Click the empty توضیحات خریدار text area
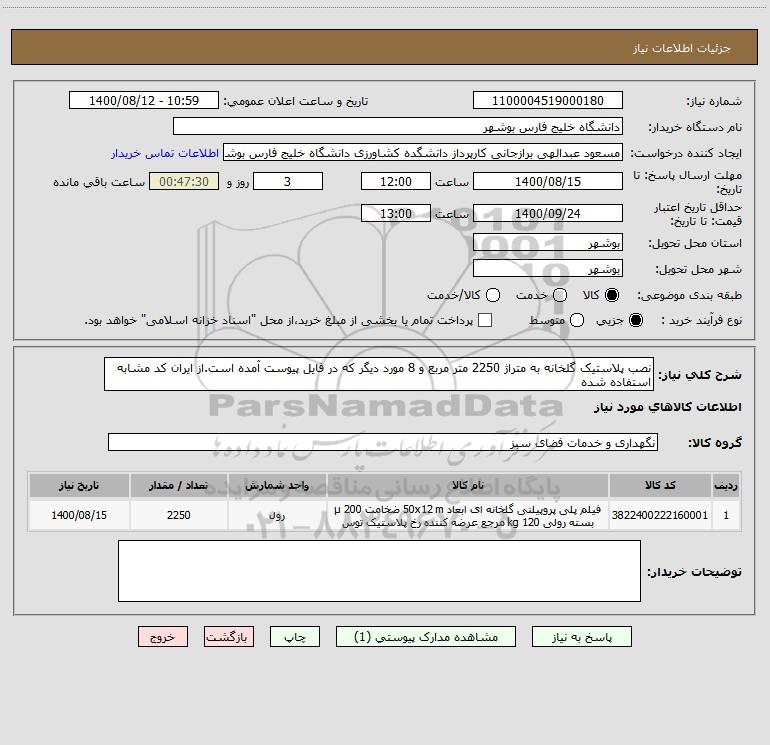This screenshot has height=745, width=770. point(380,571)
